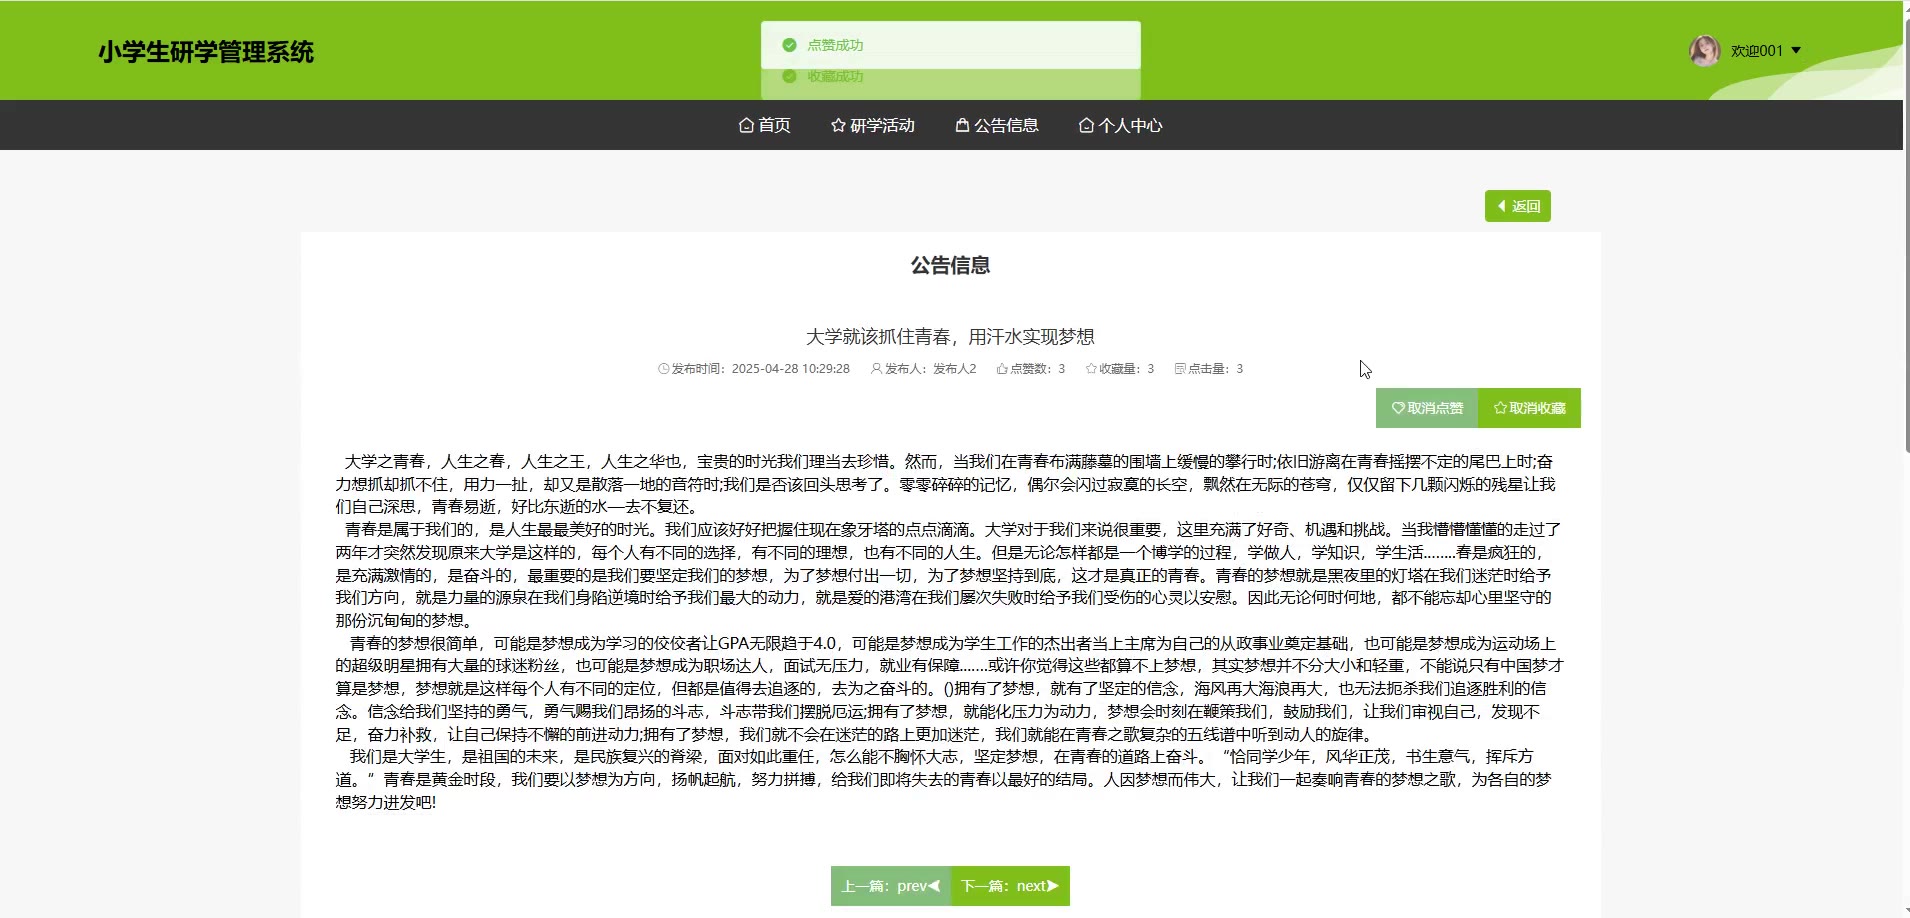
Task: Expand the 欢迎001 user dropdown arrow
Action: (1796, 50)
